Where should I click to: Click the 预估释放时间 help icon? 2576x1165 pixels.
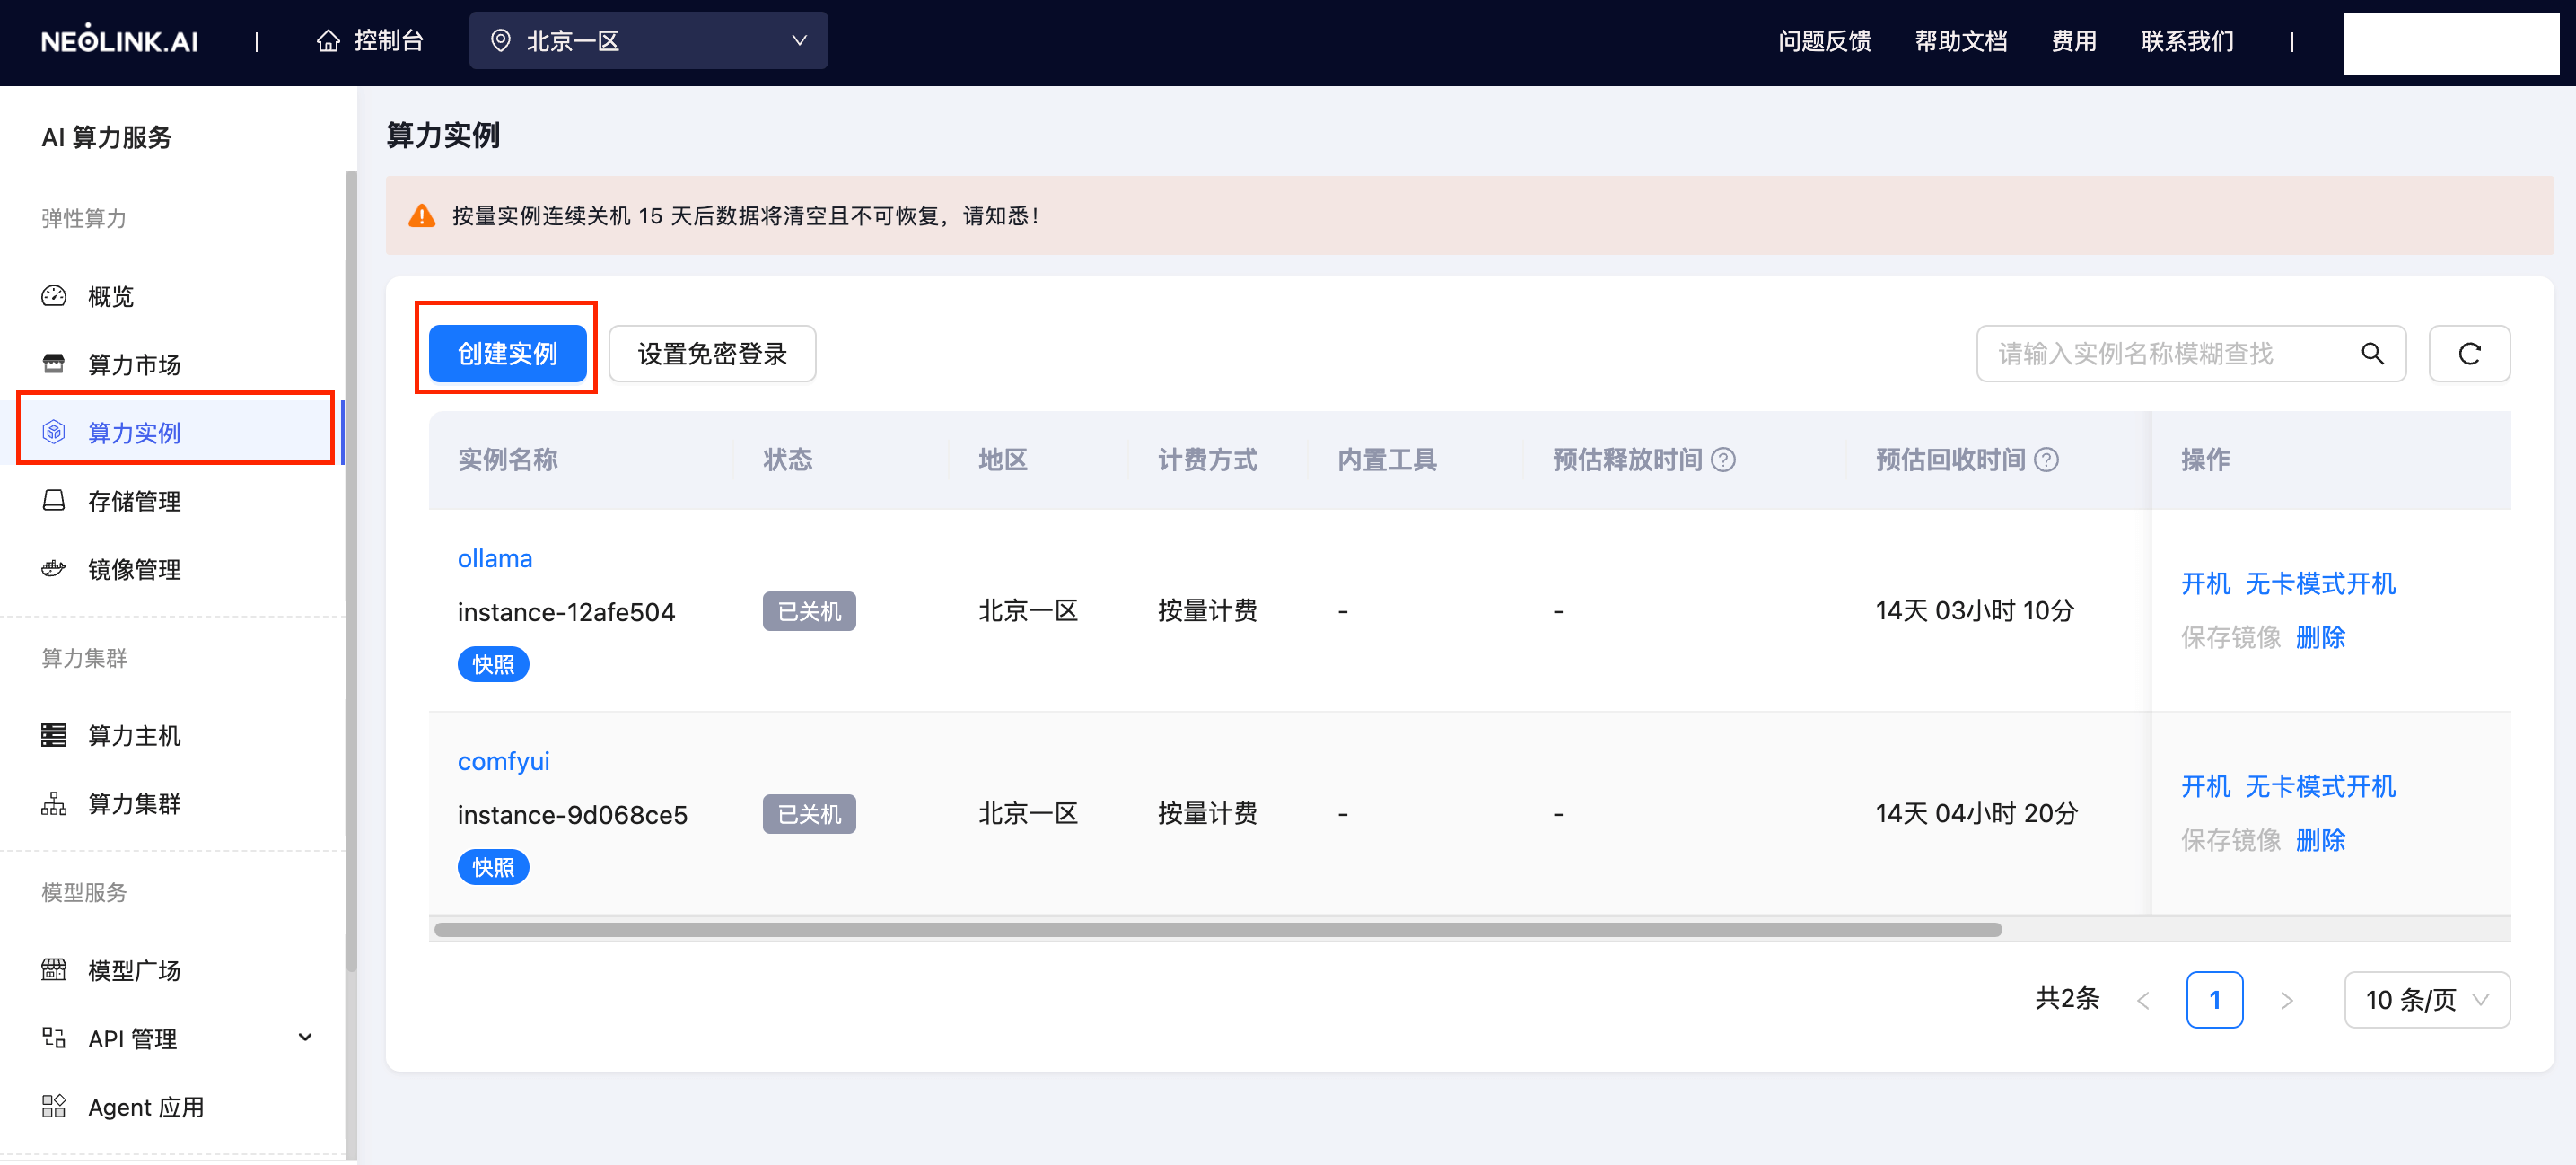(1722, 460)
